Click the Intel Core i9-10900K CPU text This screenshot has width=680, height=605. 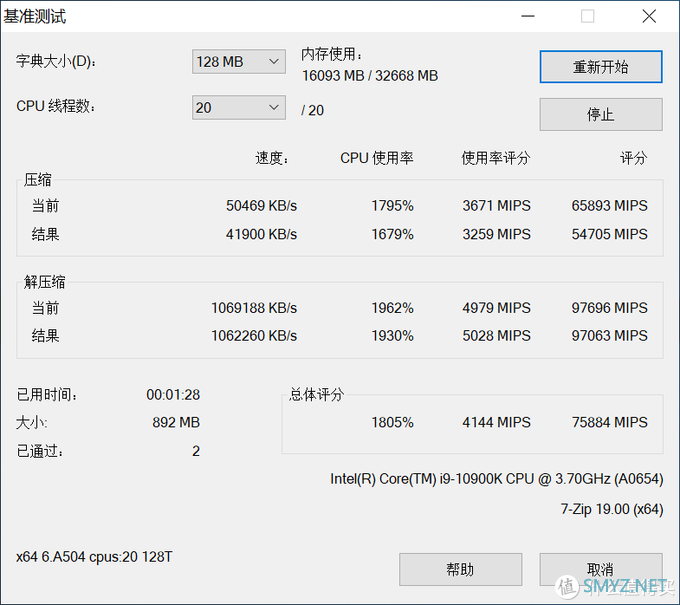pyautogui.click(x=497, y=479)
